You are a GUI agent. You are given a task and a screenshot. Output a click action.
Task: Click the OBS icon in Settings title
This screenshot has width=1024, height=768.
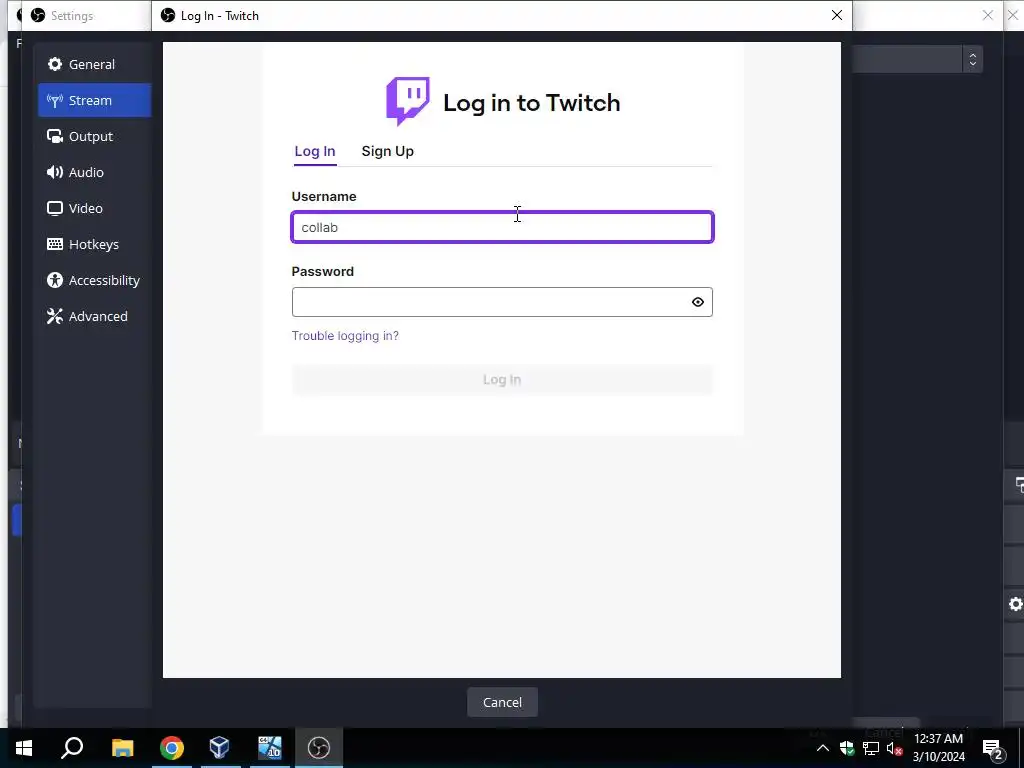38,15
